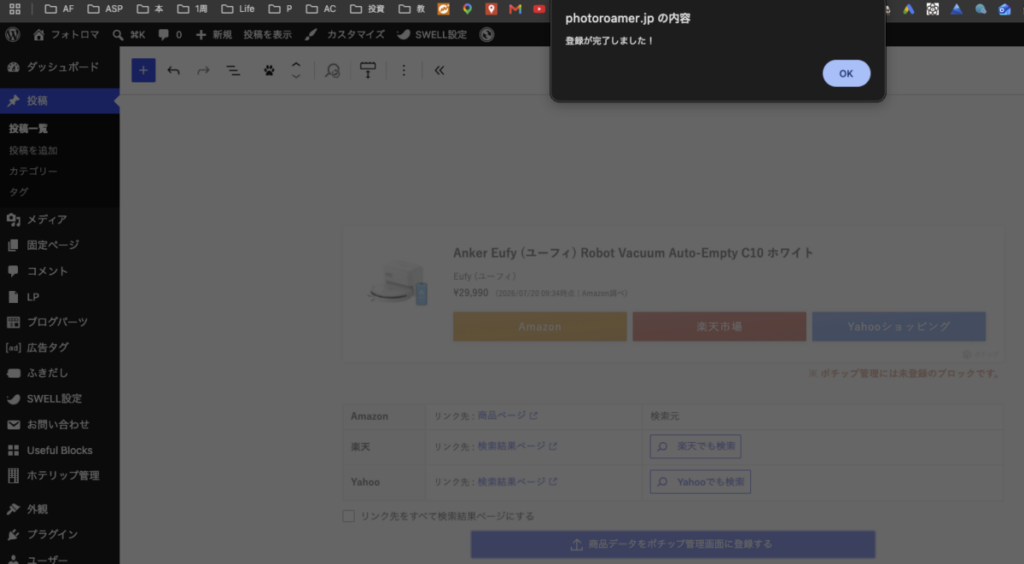
Task: Click the yellow Amazon button
Action: tap(539, 326)
